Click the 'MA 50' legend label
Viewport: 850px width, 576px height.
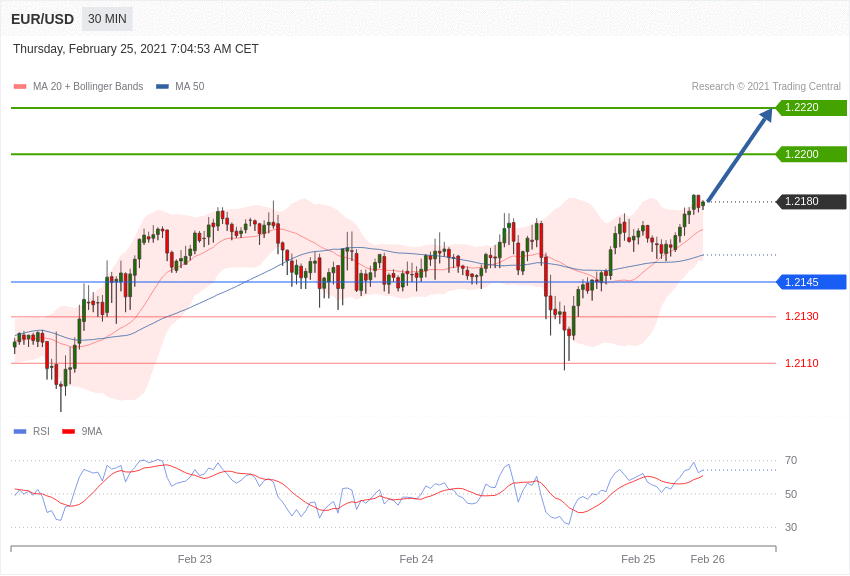pyautogui.click(x=190, y=86)
